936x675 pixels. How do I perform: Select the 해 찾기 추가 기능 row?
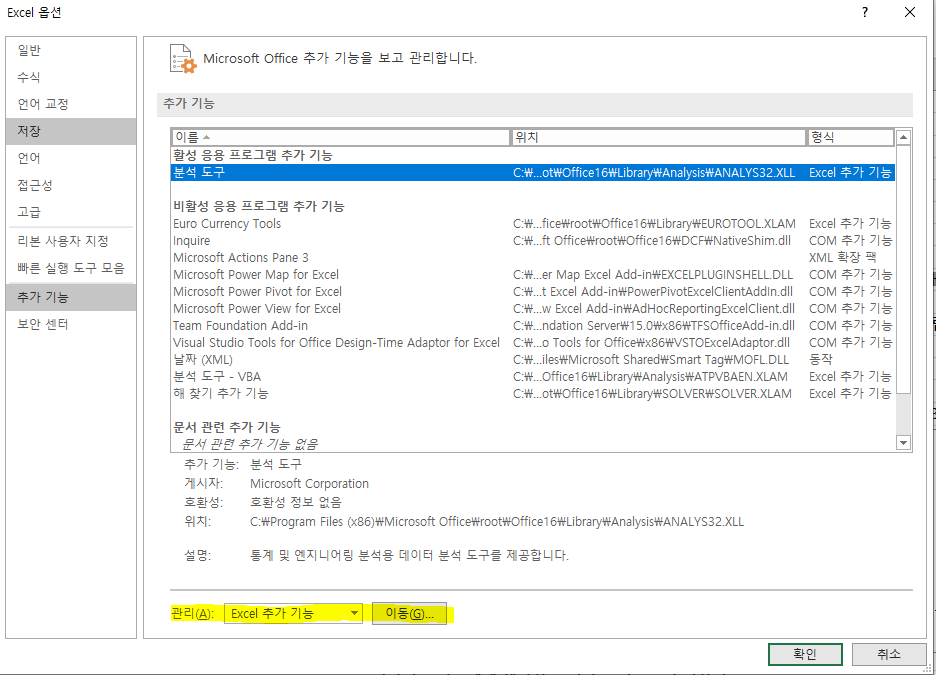(533, 394)
